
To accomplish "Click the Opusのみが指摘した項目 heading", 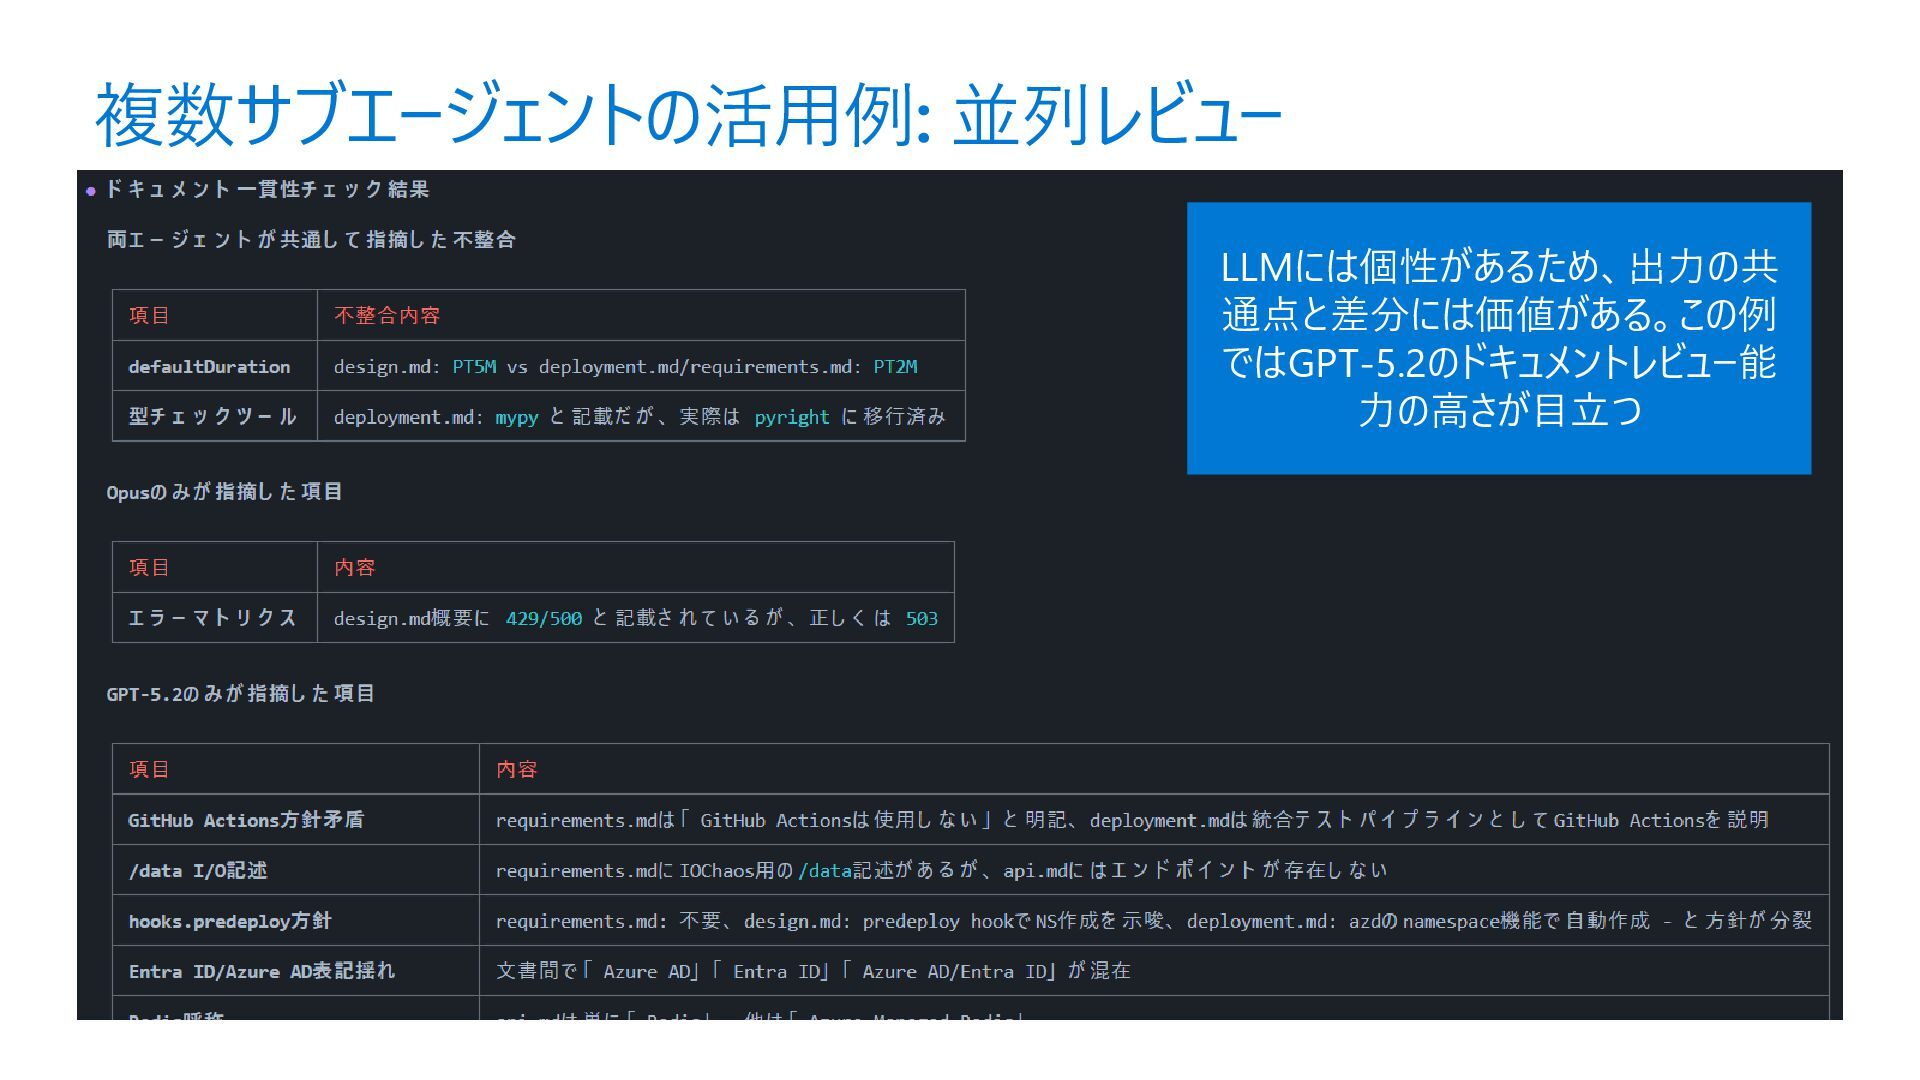I will click(x=224, y=492).
